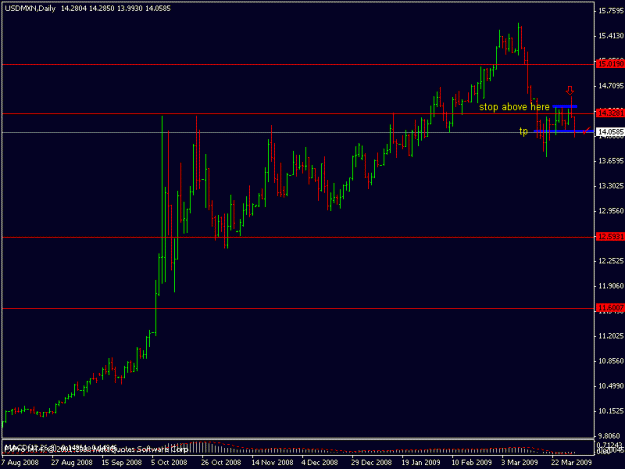Click the 11.2025 price axis value
This screenshot has height=469, width=625.
(x=611, y=336)
